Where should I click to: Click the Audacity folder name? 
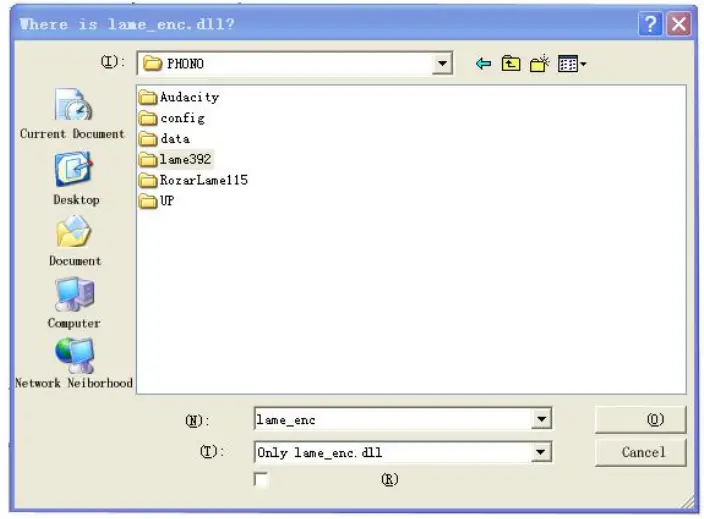click(x=189, y=97)
